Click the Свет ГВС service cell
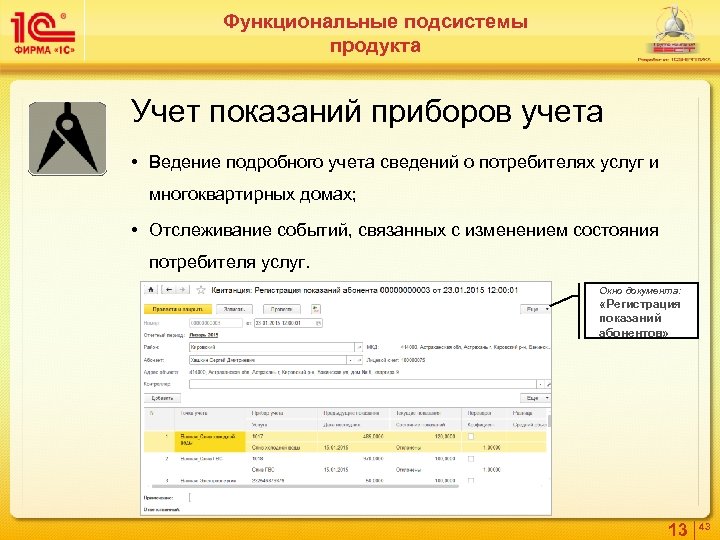This screenshot has width=720, height=540. [x=264, y=470]
